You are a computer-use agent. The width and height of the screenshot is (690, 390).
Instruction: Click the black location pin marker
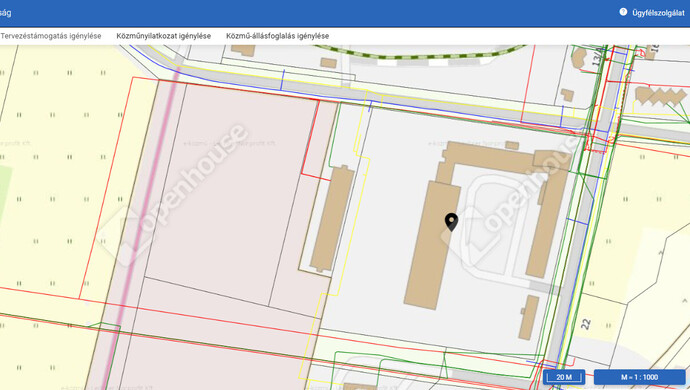click(x=451, y=222)
